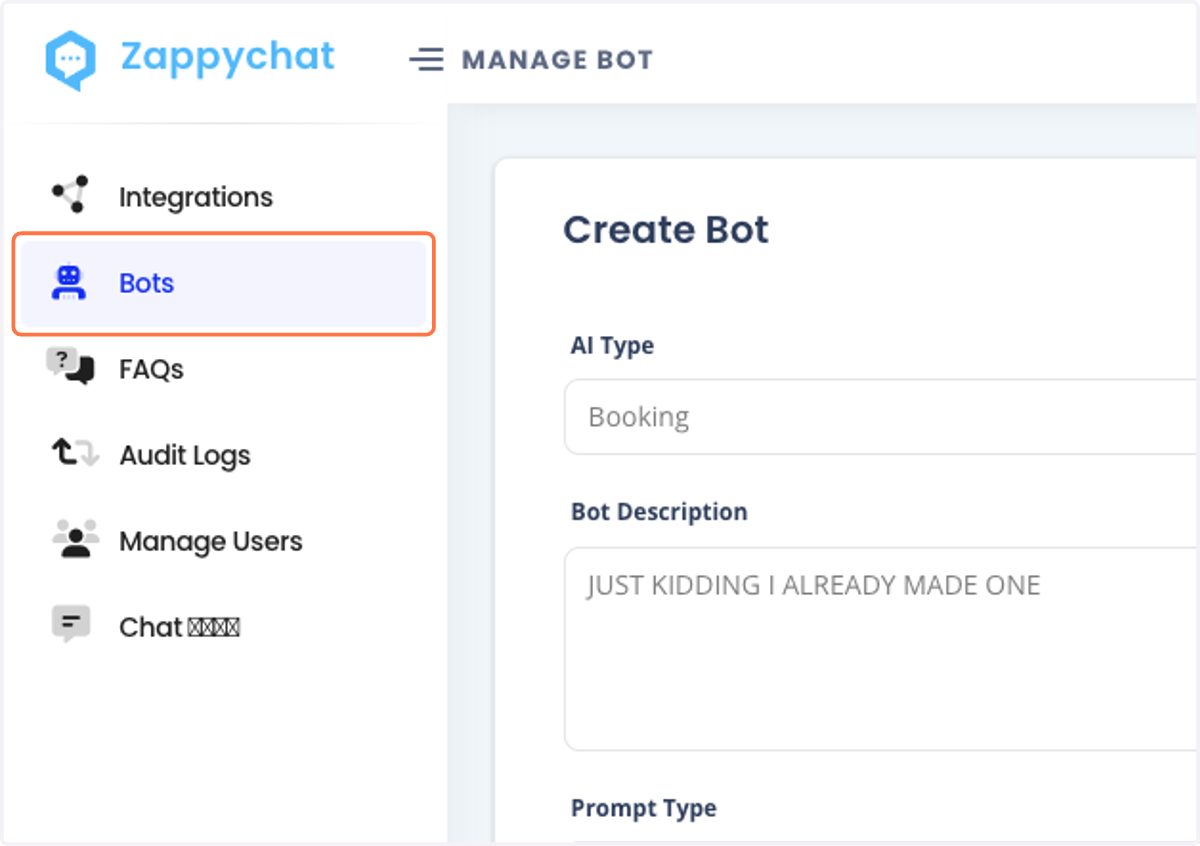Click the Zappychat brand name text
Viewport: 1200px width, 846px height.
pos(228,56)
